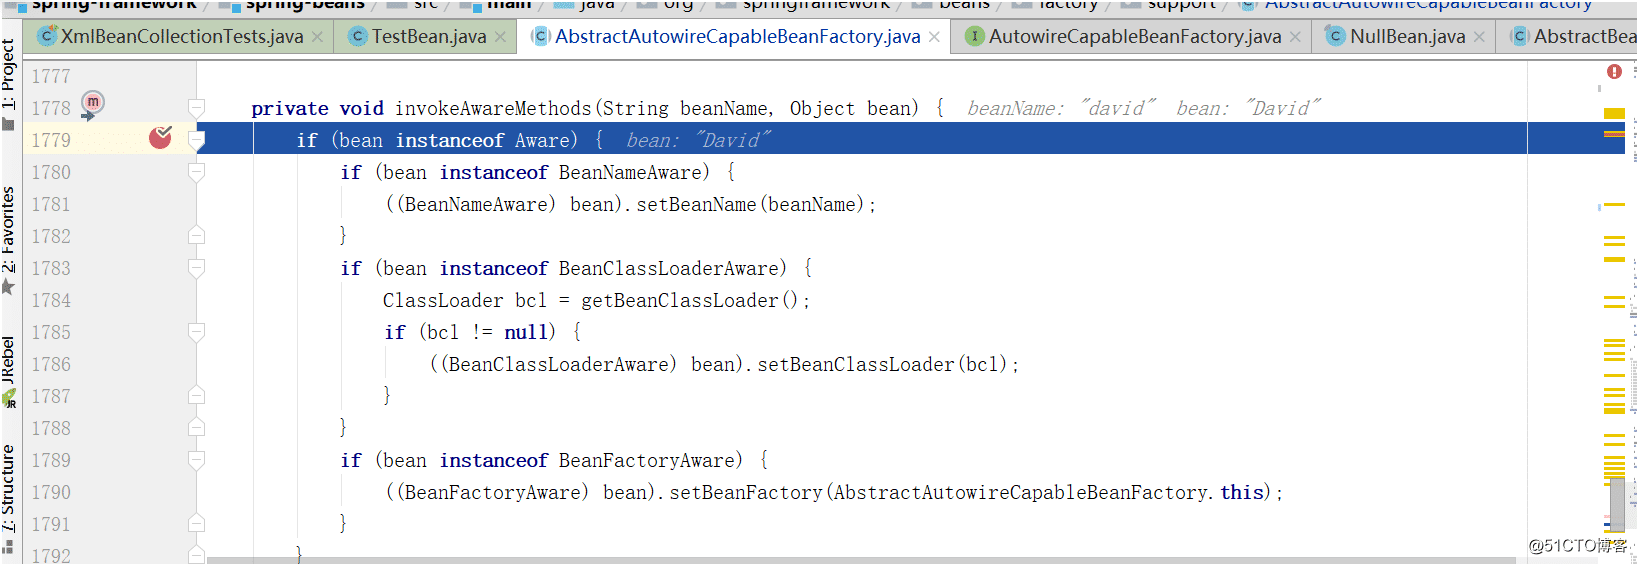Collapse the bcl null check at line 1785
1637x564 pixels.
tap(197, 332)
